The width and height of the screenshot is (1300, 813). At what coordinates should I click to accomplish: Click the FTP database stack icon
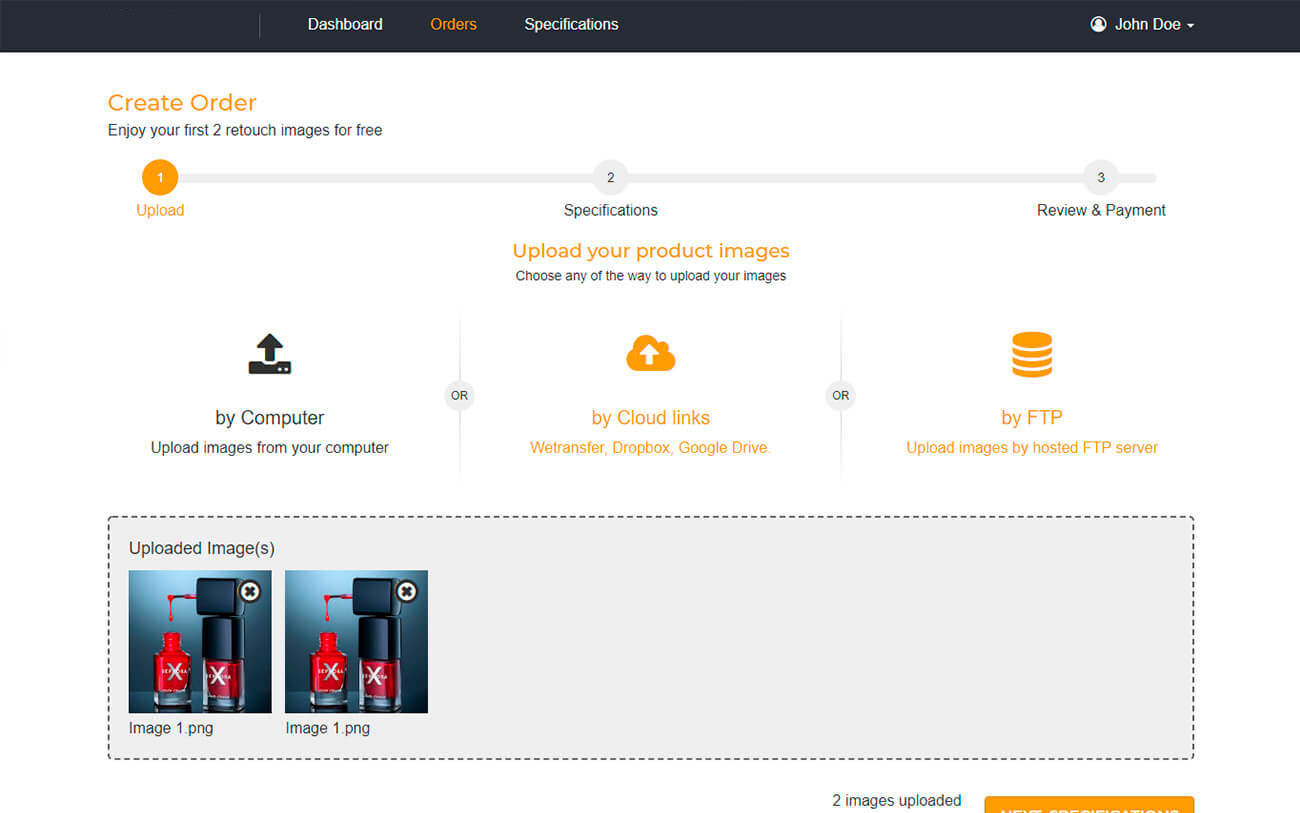[1032, 354]
